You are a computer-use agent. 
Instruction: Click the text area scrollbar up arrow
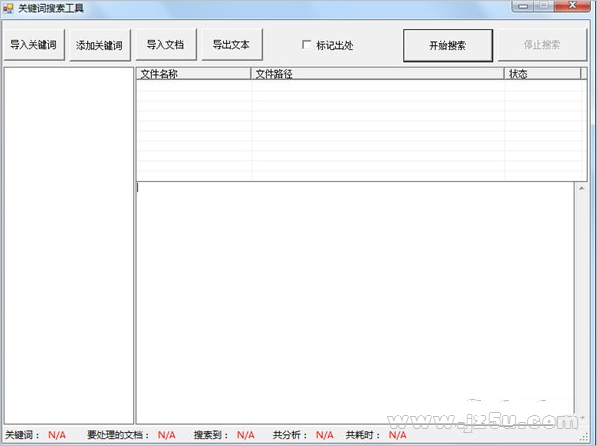[581, 188]
